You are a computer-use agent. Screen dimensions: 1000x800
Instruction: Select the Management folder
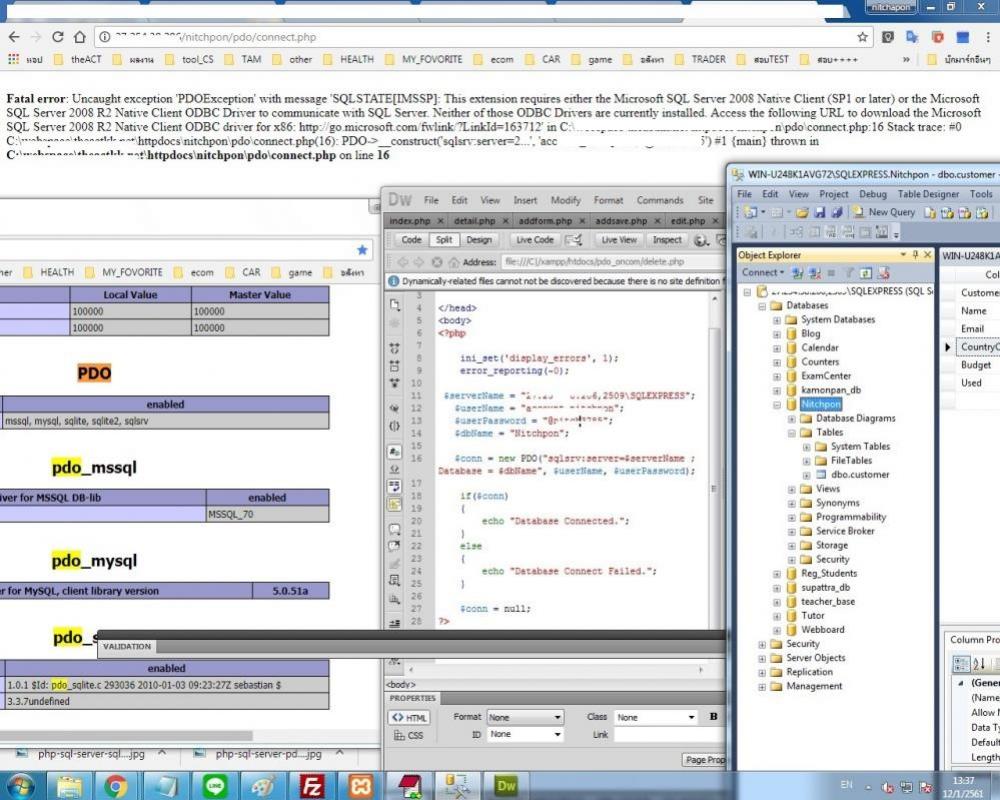pyautogui.click(x=814, y=686)
